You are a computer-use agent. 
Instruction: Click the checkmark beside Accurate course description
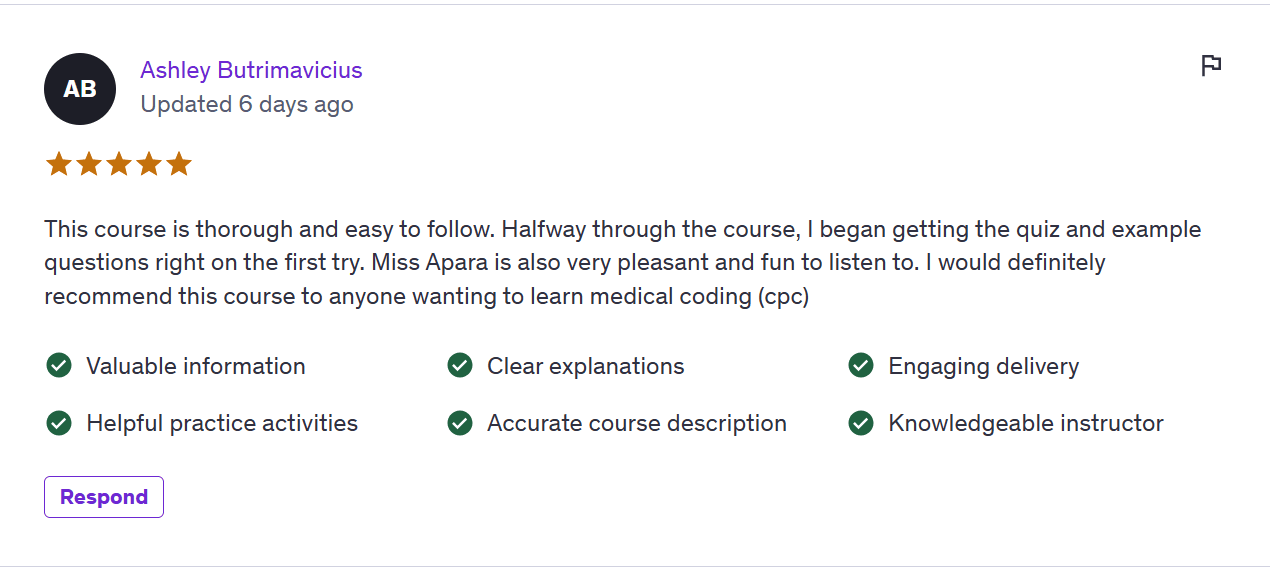(x=460, y=423)
